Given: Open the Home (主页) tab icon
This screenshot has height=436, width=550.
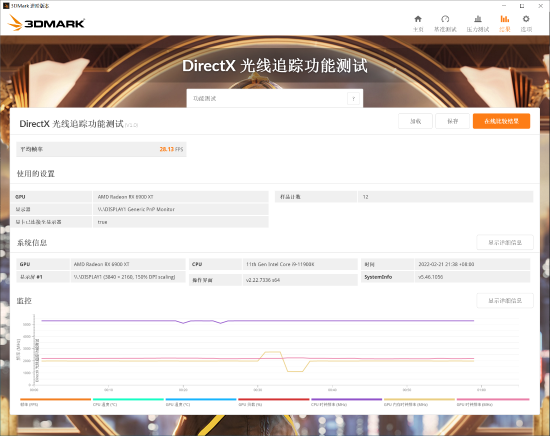Looking at the screenshot, I should (418, 19).
